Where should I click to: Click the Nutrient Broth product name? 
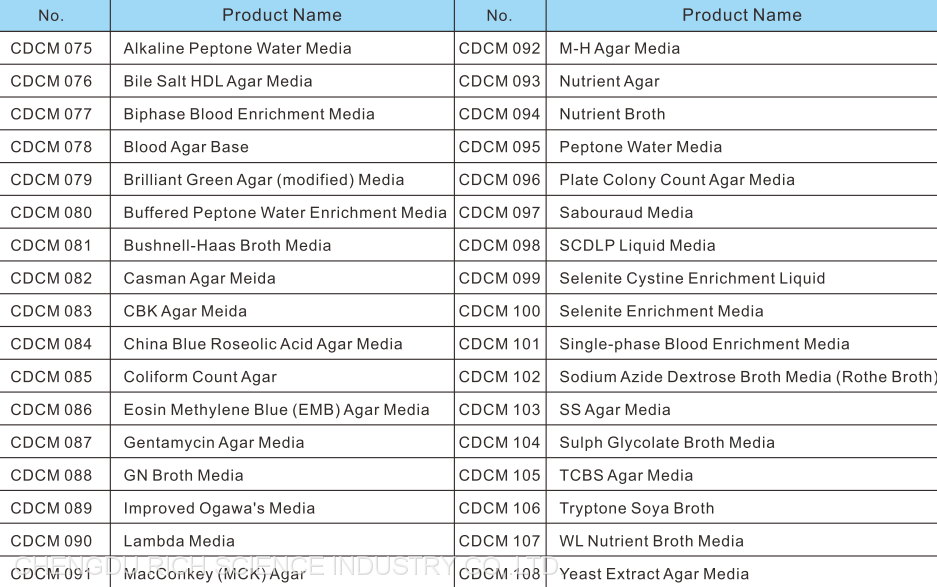(612, 114)
